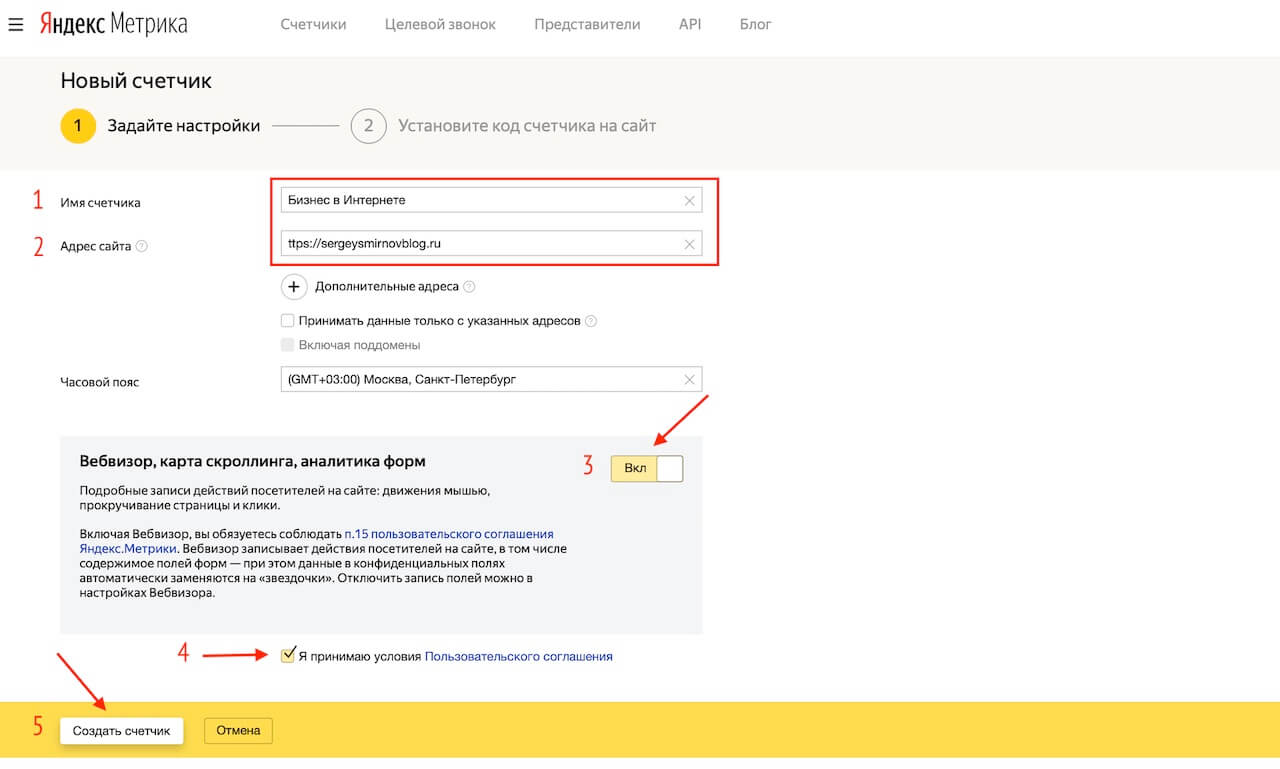Toggle the Вебвизор Вкл switch
This screenshot has width=1280, height=769.
pos(647,468)
